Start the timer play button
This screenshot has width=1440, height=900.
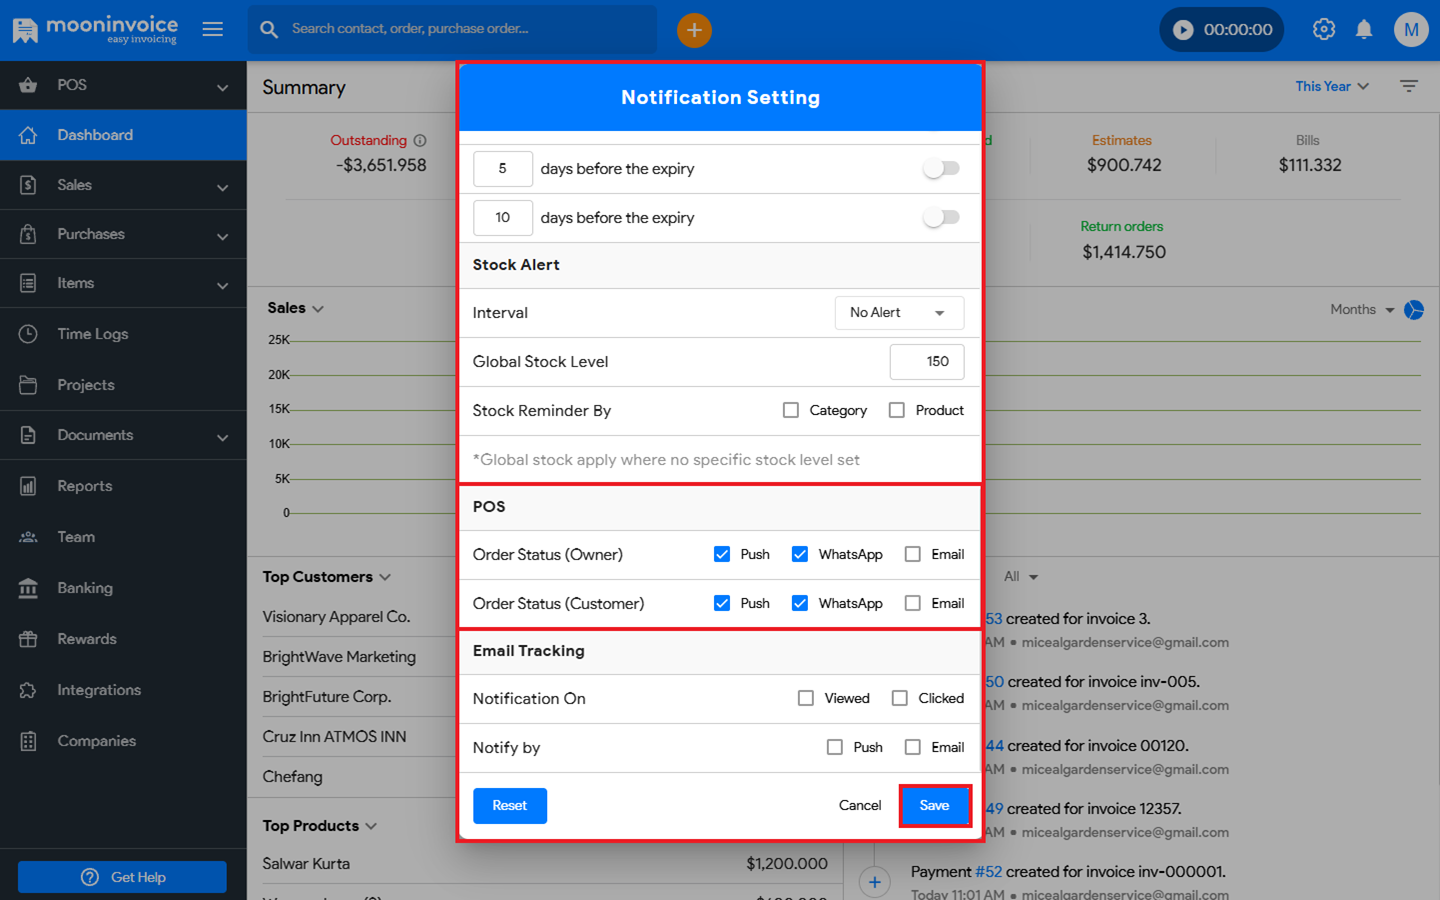[x=1183, y=30]
